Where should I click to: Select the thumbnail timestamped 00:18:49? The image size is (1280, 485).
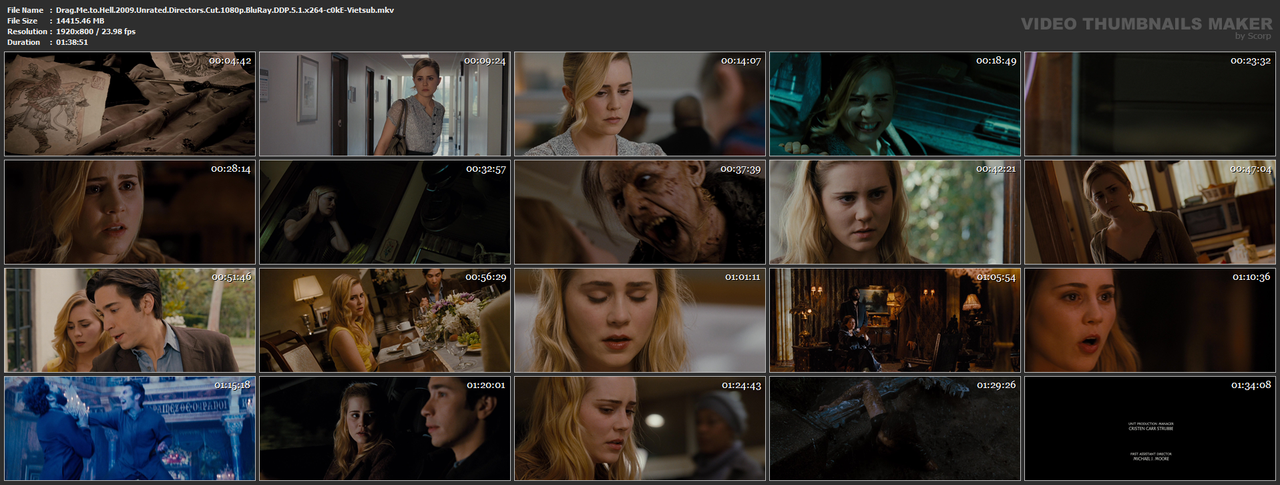[x=895, y=104]
